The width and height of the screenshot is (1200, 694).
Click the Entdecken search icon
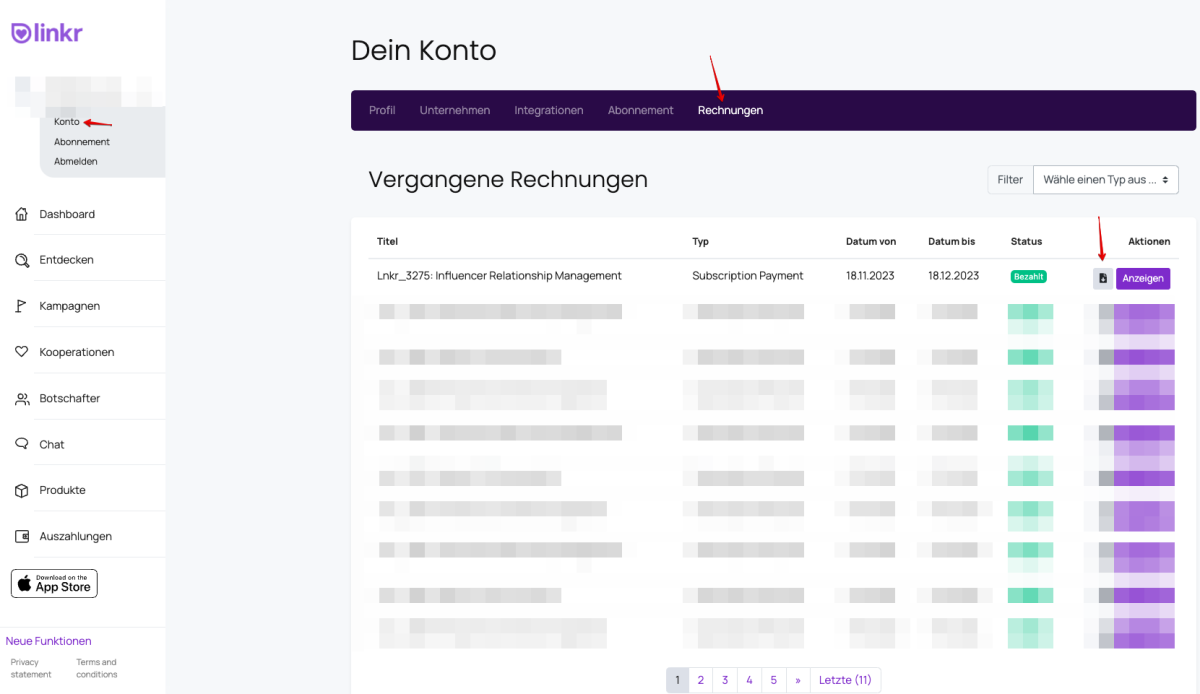[22, 260]
